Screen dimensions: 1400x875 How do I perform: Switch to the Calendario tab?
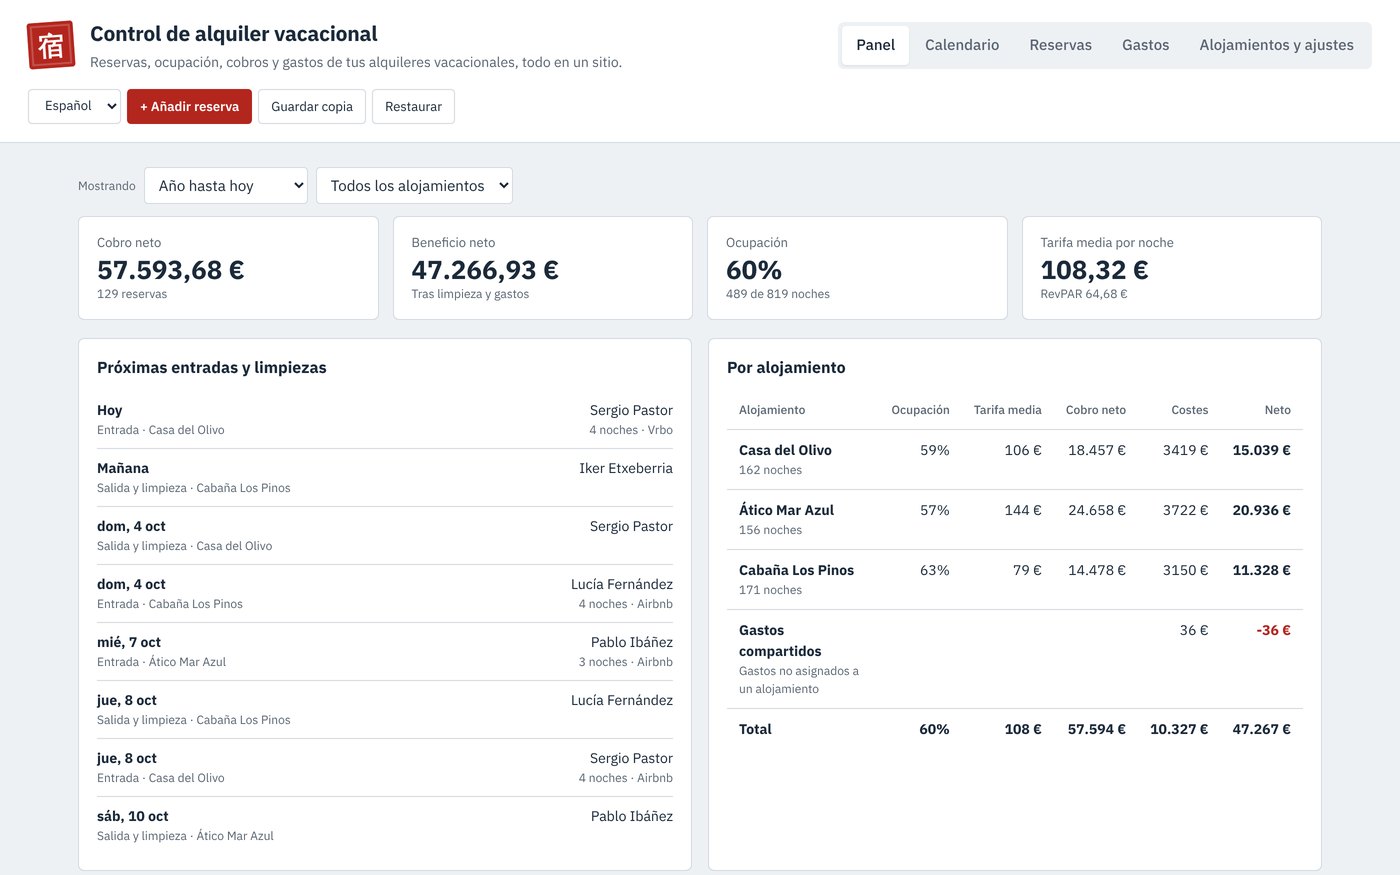(962, 45)
